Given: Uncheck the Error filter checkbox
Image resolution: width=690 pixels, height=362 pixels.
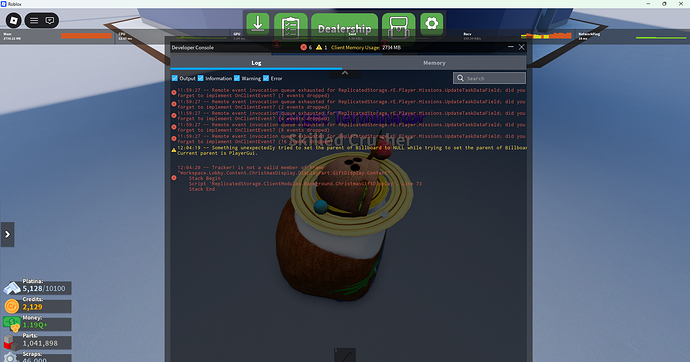Looking at the screenshot, I should point(266,78).
